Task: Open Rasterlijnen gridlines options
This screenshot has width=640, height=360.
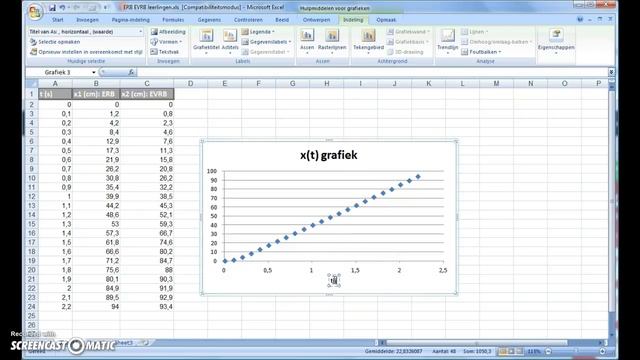Action: point(332,42)
